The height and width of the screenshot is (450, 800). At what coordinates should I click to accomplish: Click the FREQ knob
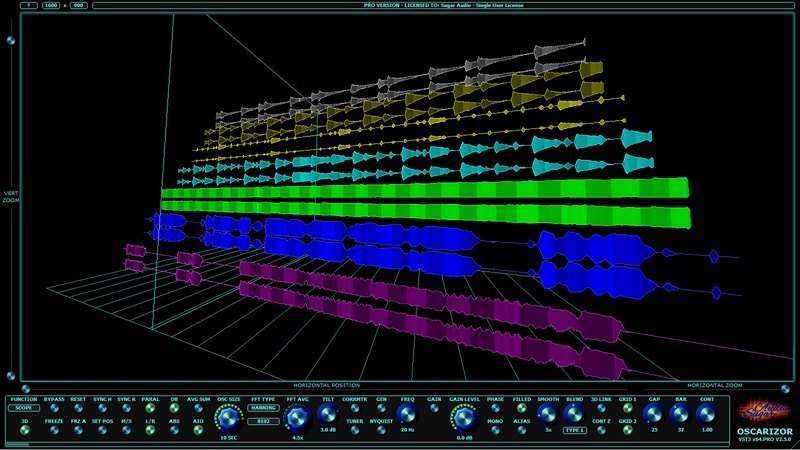407,415
